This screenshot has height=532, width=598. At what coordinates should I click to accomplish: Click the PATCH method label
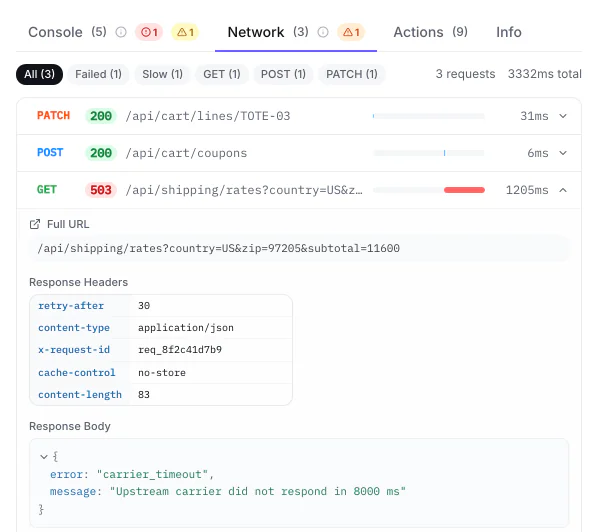pos(53,116)
